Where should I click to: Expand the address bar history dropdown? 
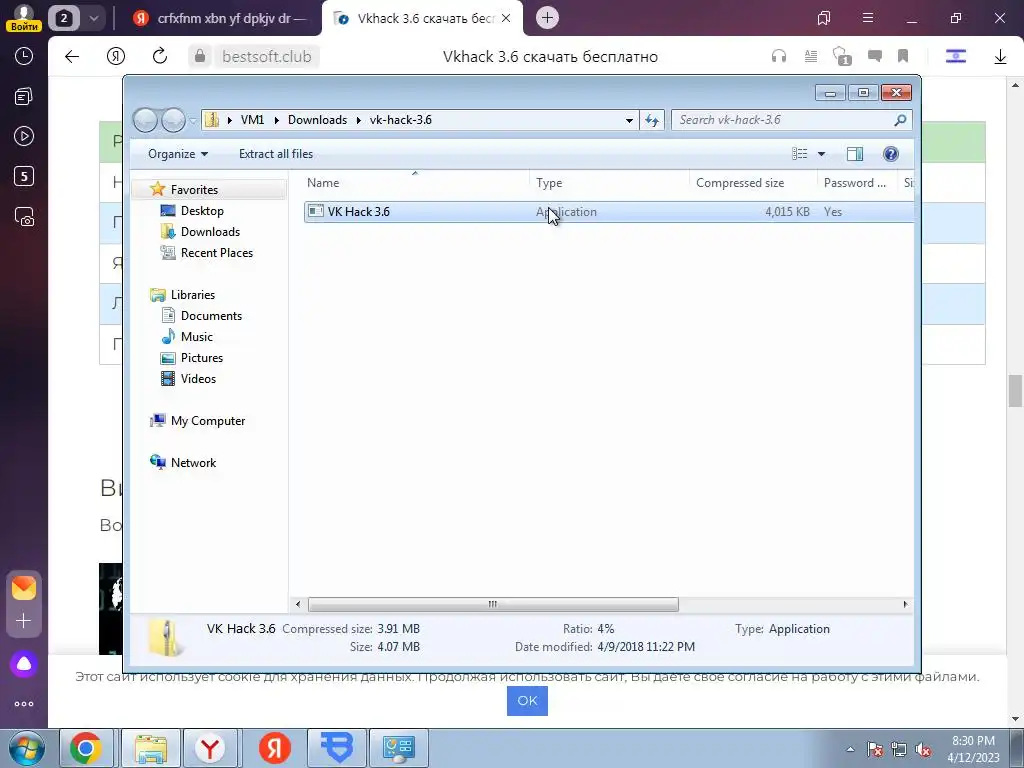[x=629, y=120]
